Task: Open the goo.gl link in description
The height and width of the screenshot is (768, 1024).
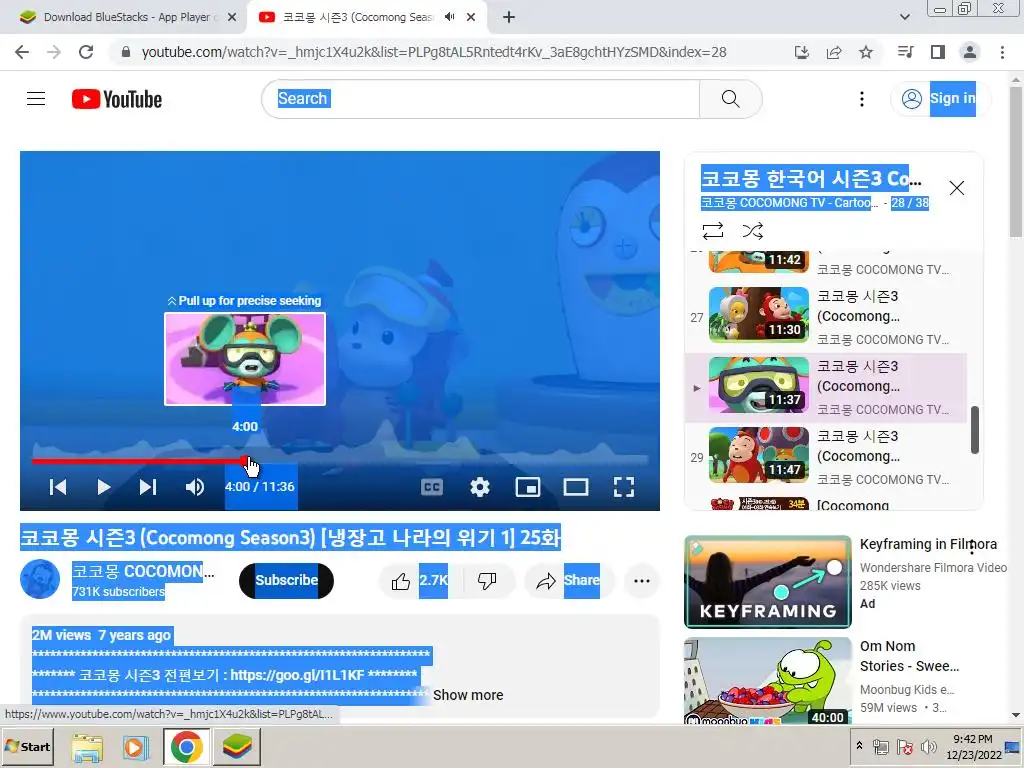Action: [297, 675]
